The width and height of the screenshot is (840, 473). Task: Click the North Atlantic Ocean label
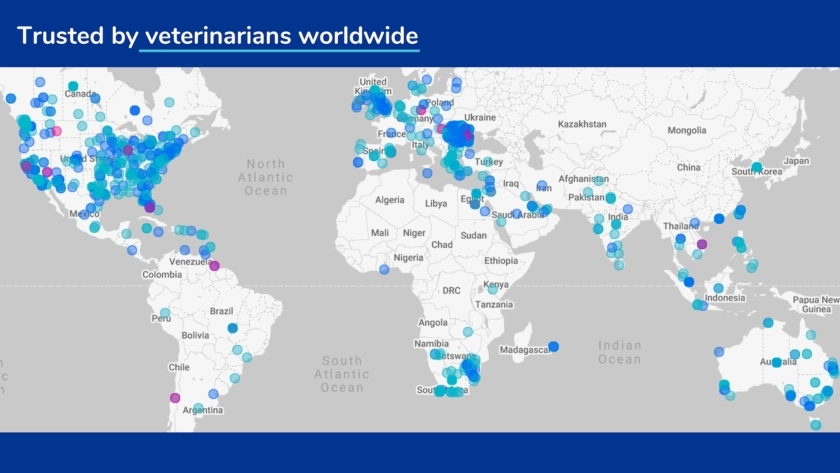[265, 177]
